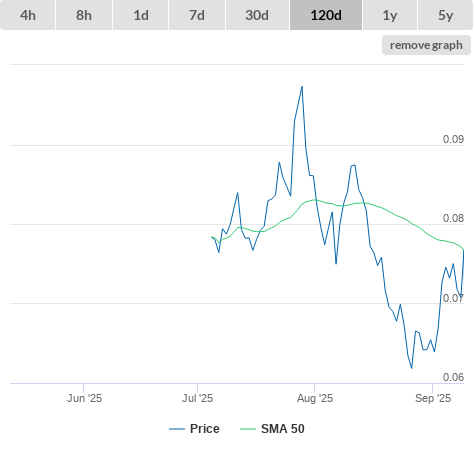
Task: Toggle the SMA 50 legend entry
Action: 272,429
